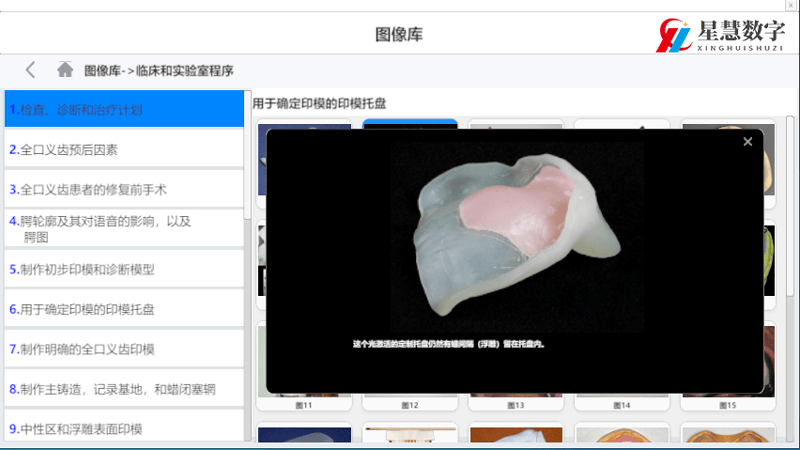Go to home via house icon
This screenshot has width=800, height=450.
(x=65, y=69)
